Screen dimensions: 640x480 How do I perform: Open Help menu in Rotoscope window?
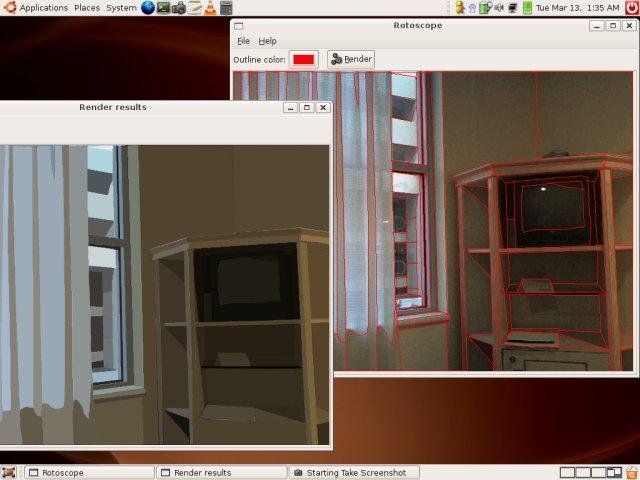pos(267,41)
